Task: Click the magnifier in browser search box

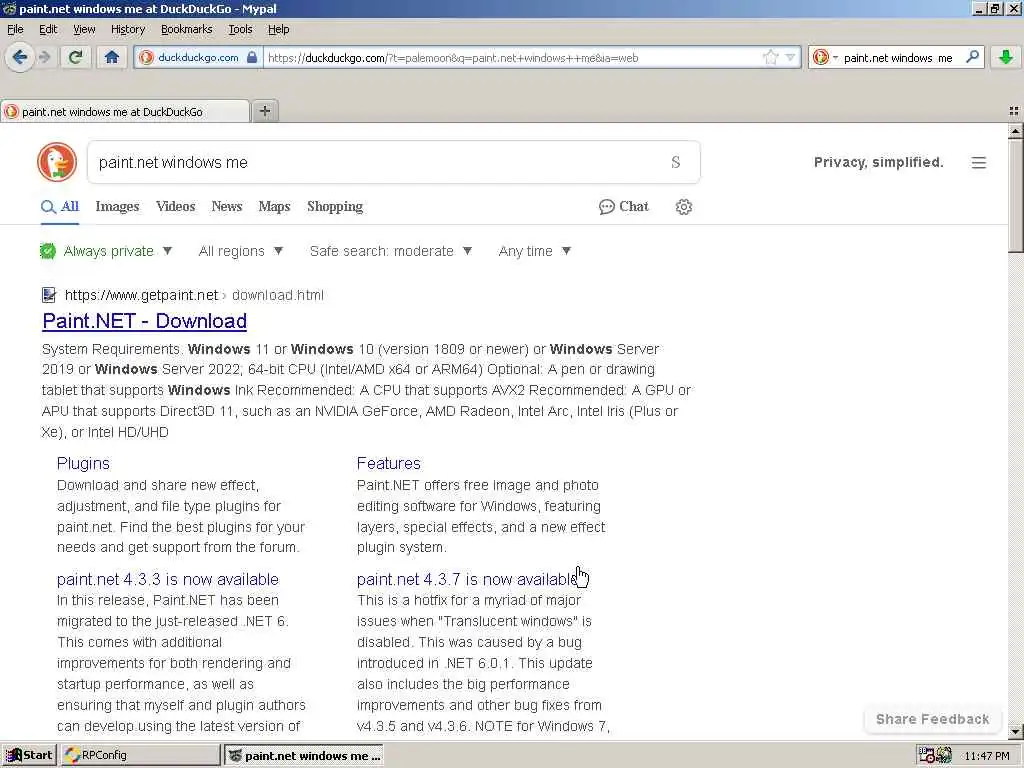Action: 972,57
